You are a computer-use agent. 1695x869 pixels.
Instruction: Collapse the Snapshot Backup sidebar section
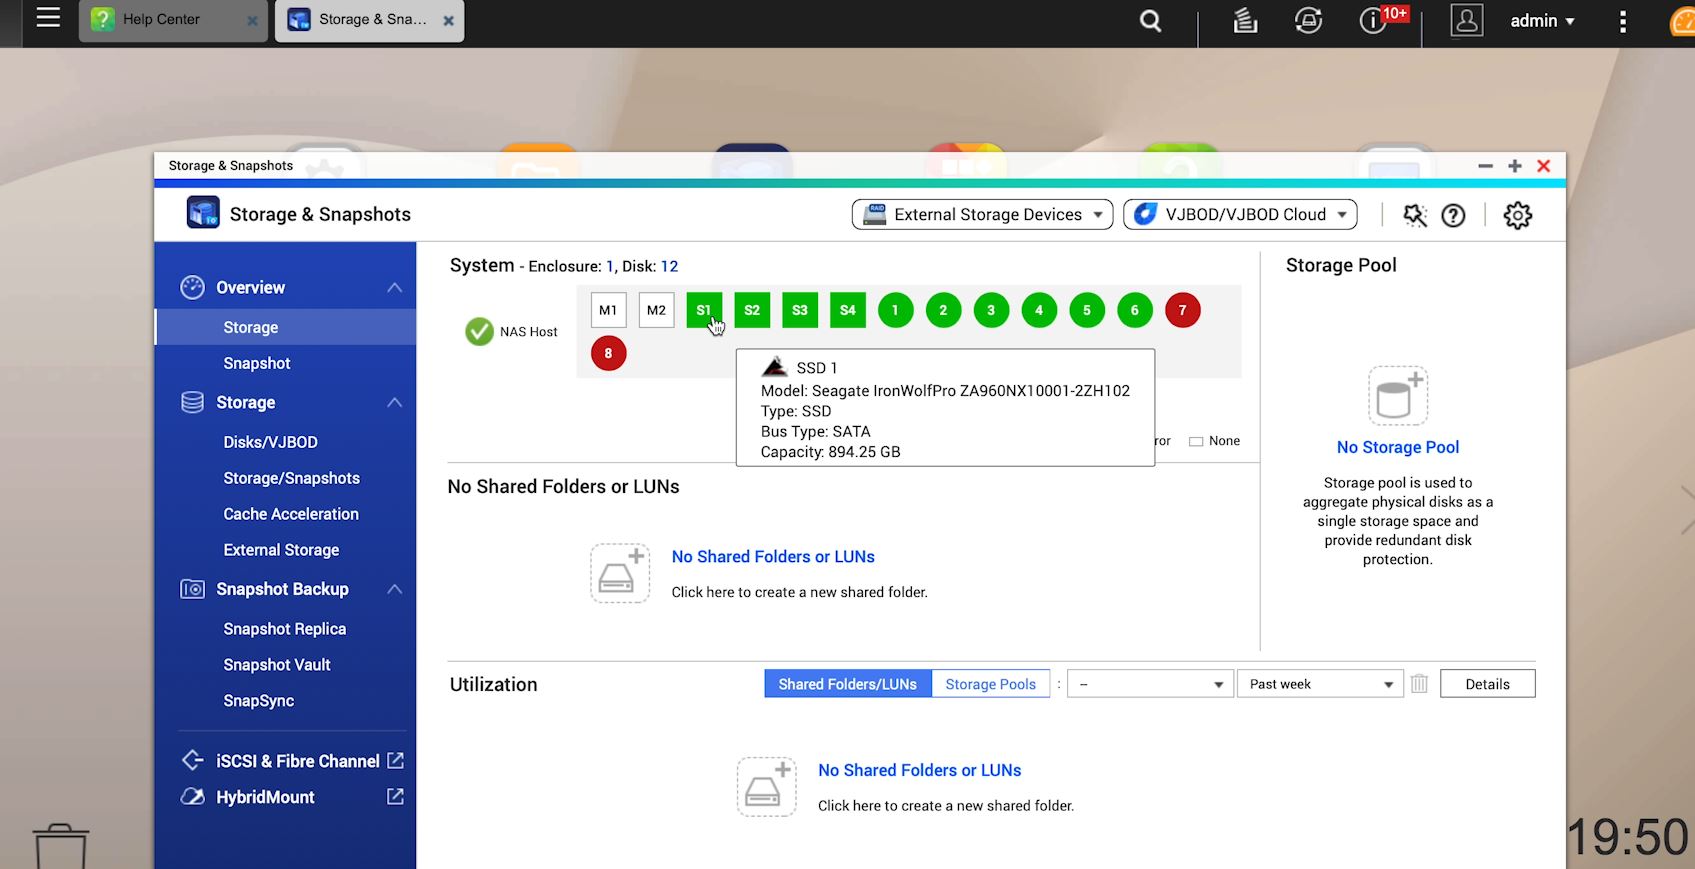394,590
